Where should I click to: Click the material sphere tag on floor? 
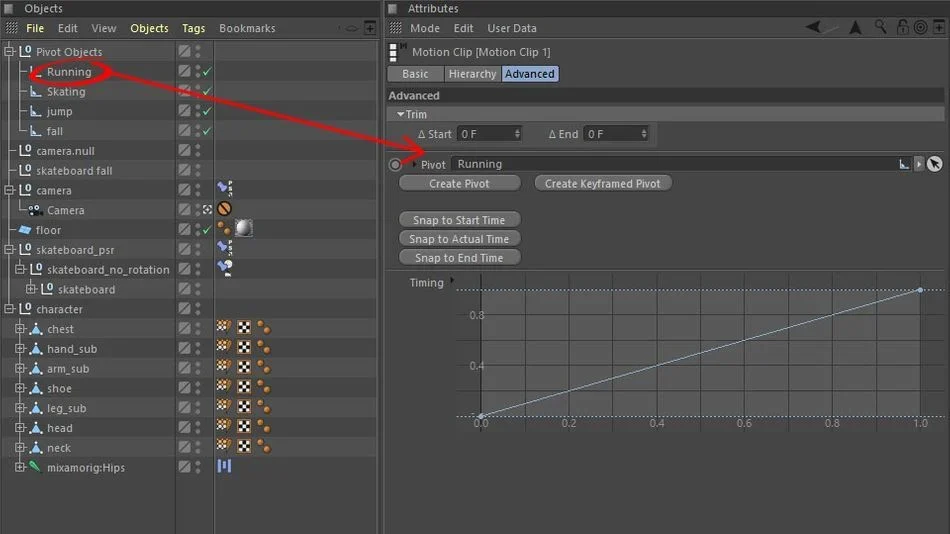(x=244, y=229)
